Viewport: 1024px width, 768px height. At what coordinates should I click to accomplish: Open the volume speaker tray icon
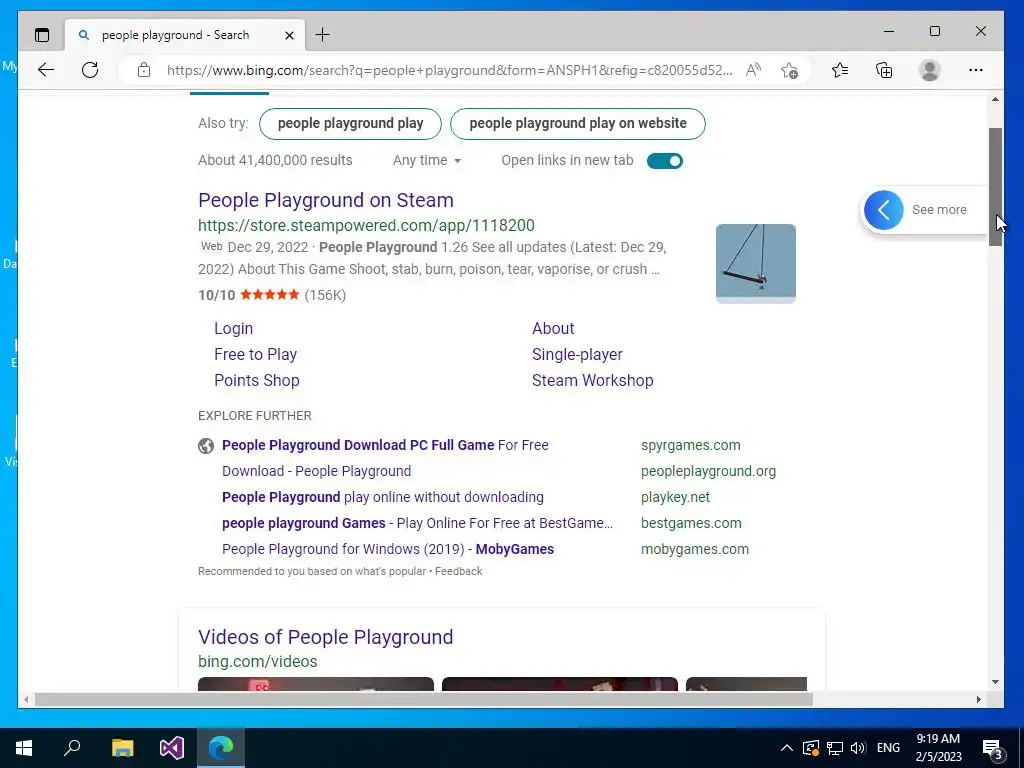tap(858, 748)
